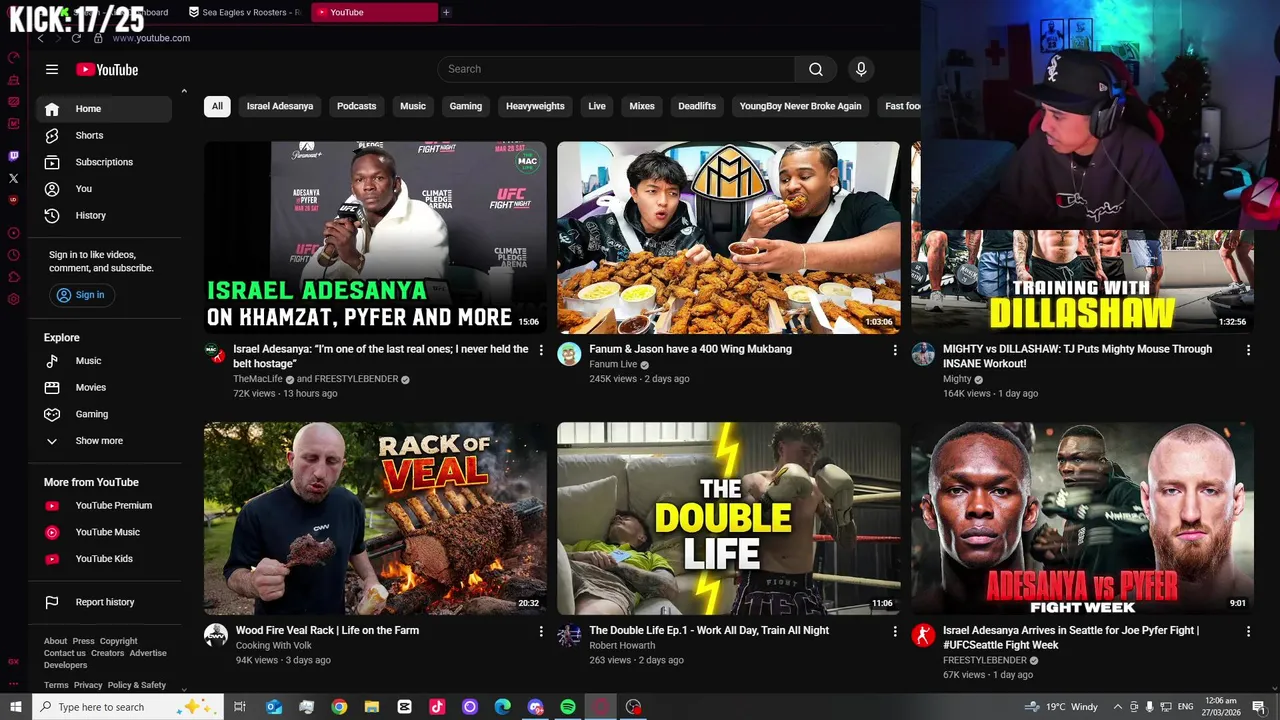Click the Robert Howarth channel avatar
This screenshot has height=720, width=1280.
coord(569,635)
